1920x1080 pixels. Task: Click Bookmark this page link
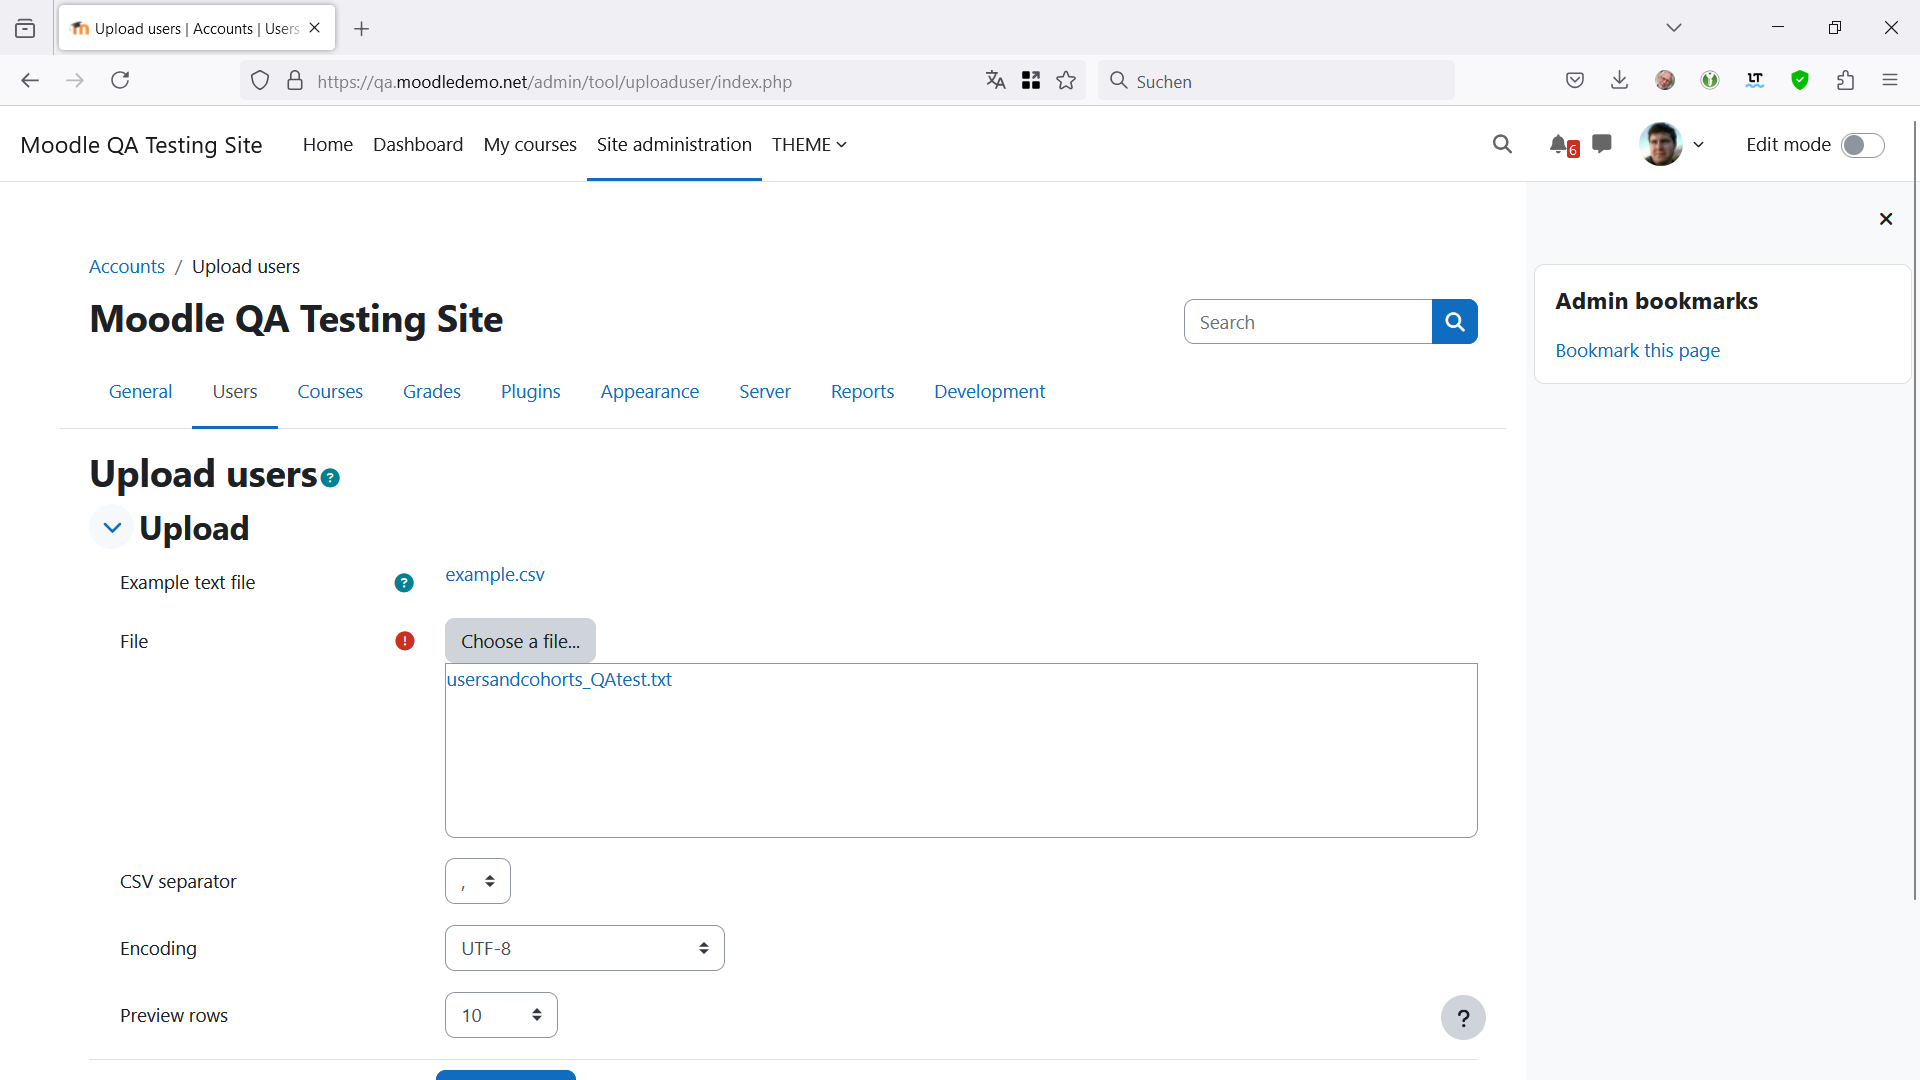[x=1637, y=351]
